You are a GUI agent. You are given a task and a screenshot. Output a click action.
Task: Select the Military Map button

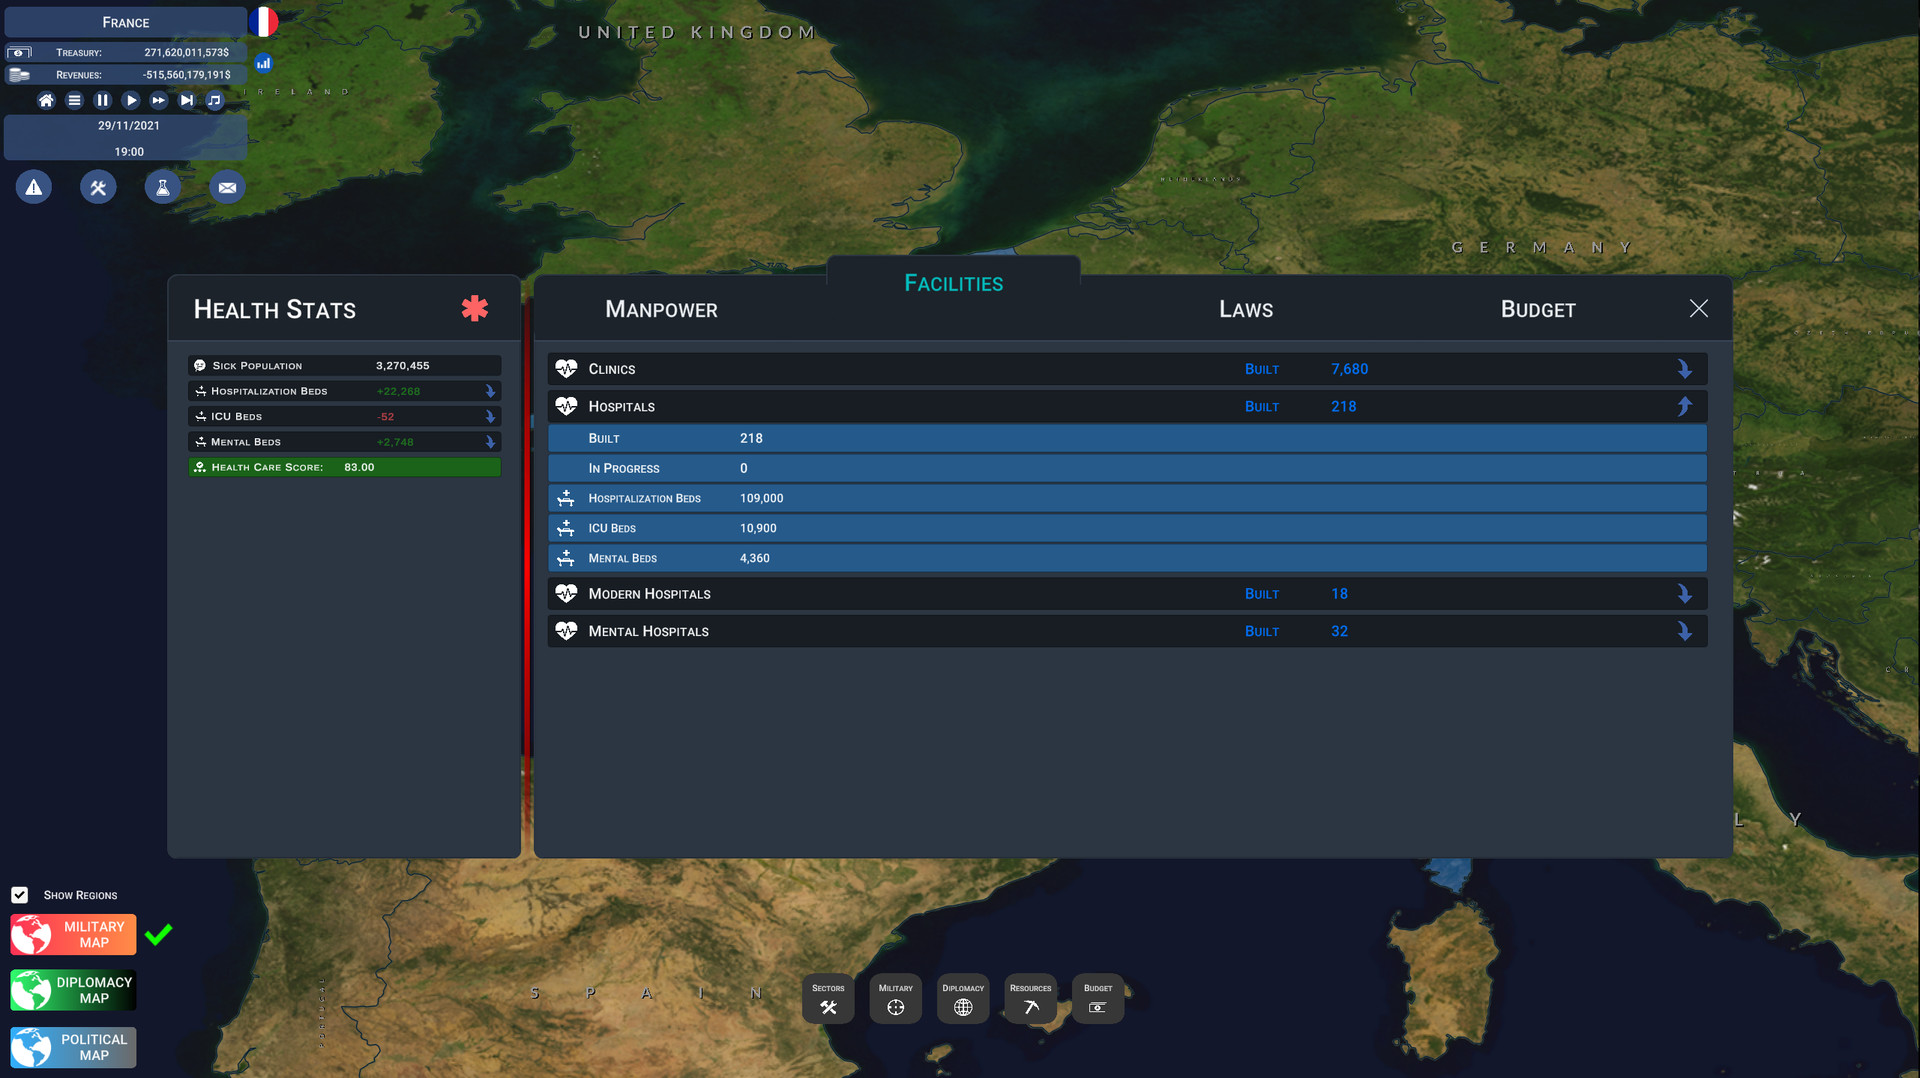pos(73,934)
